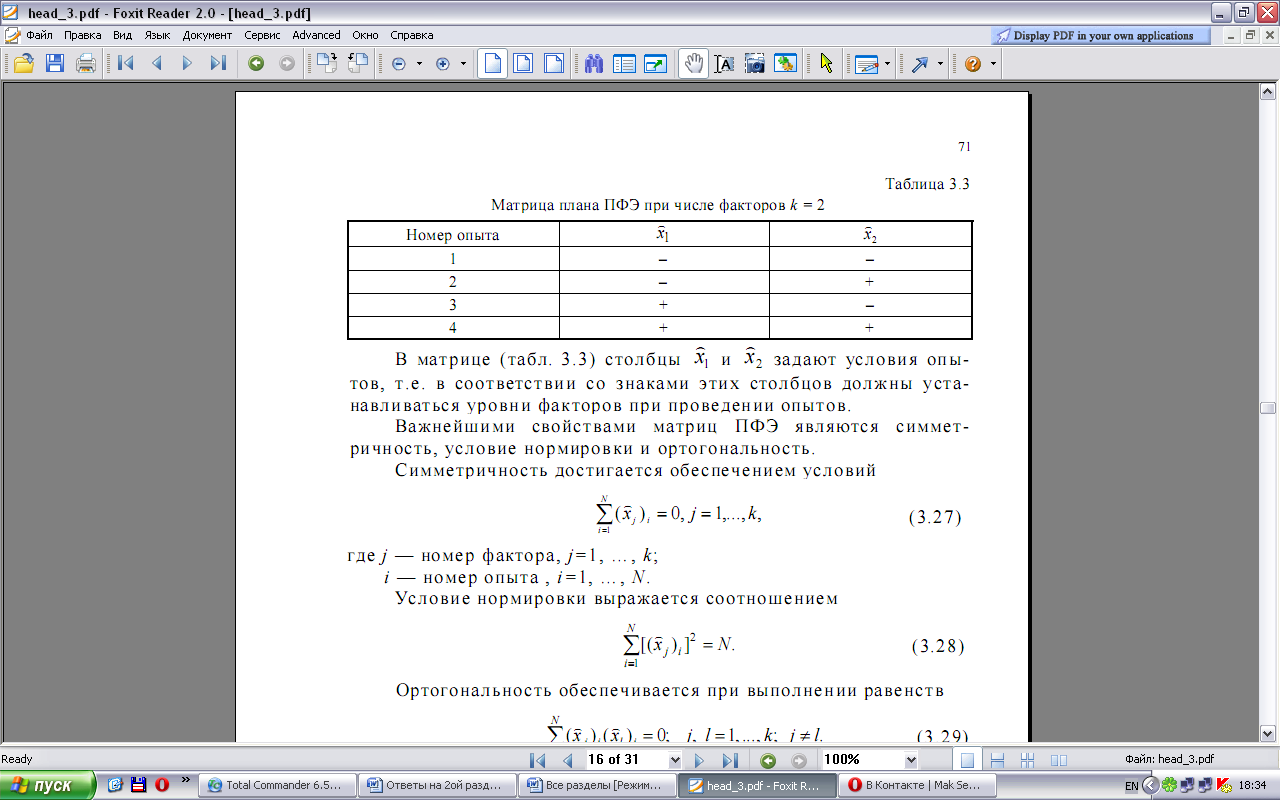This screenshot has height=800, width=1280.
Task: Save the document with the floppy icon
Action: point(55,64)
